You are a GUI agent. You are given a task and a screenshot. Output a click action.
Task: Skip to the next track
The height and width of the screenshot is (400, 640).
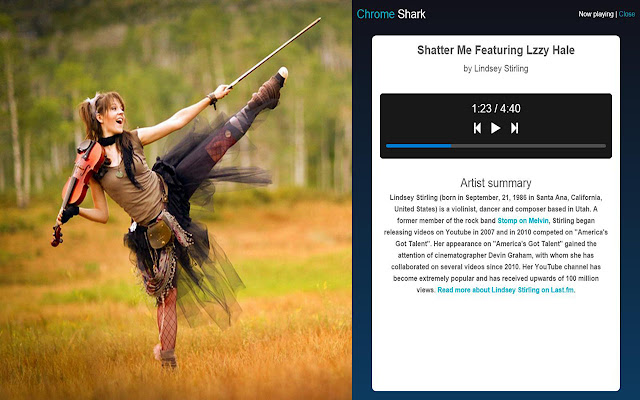tap(514, 128)
